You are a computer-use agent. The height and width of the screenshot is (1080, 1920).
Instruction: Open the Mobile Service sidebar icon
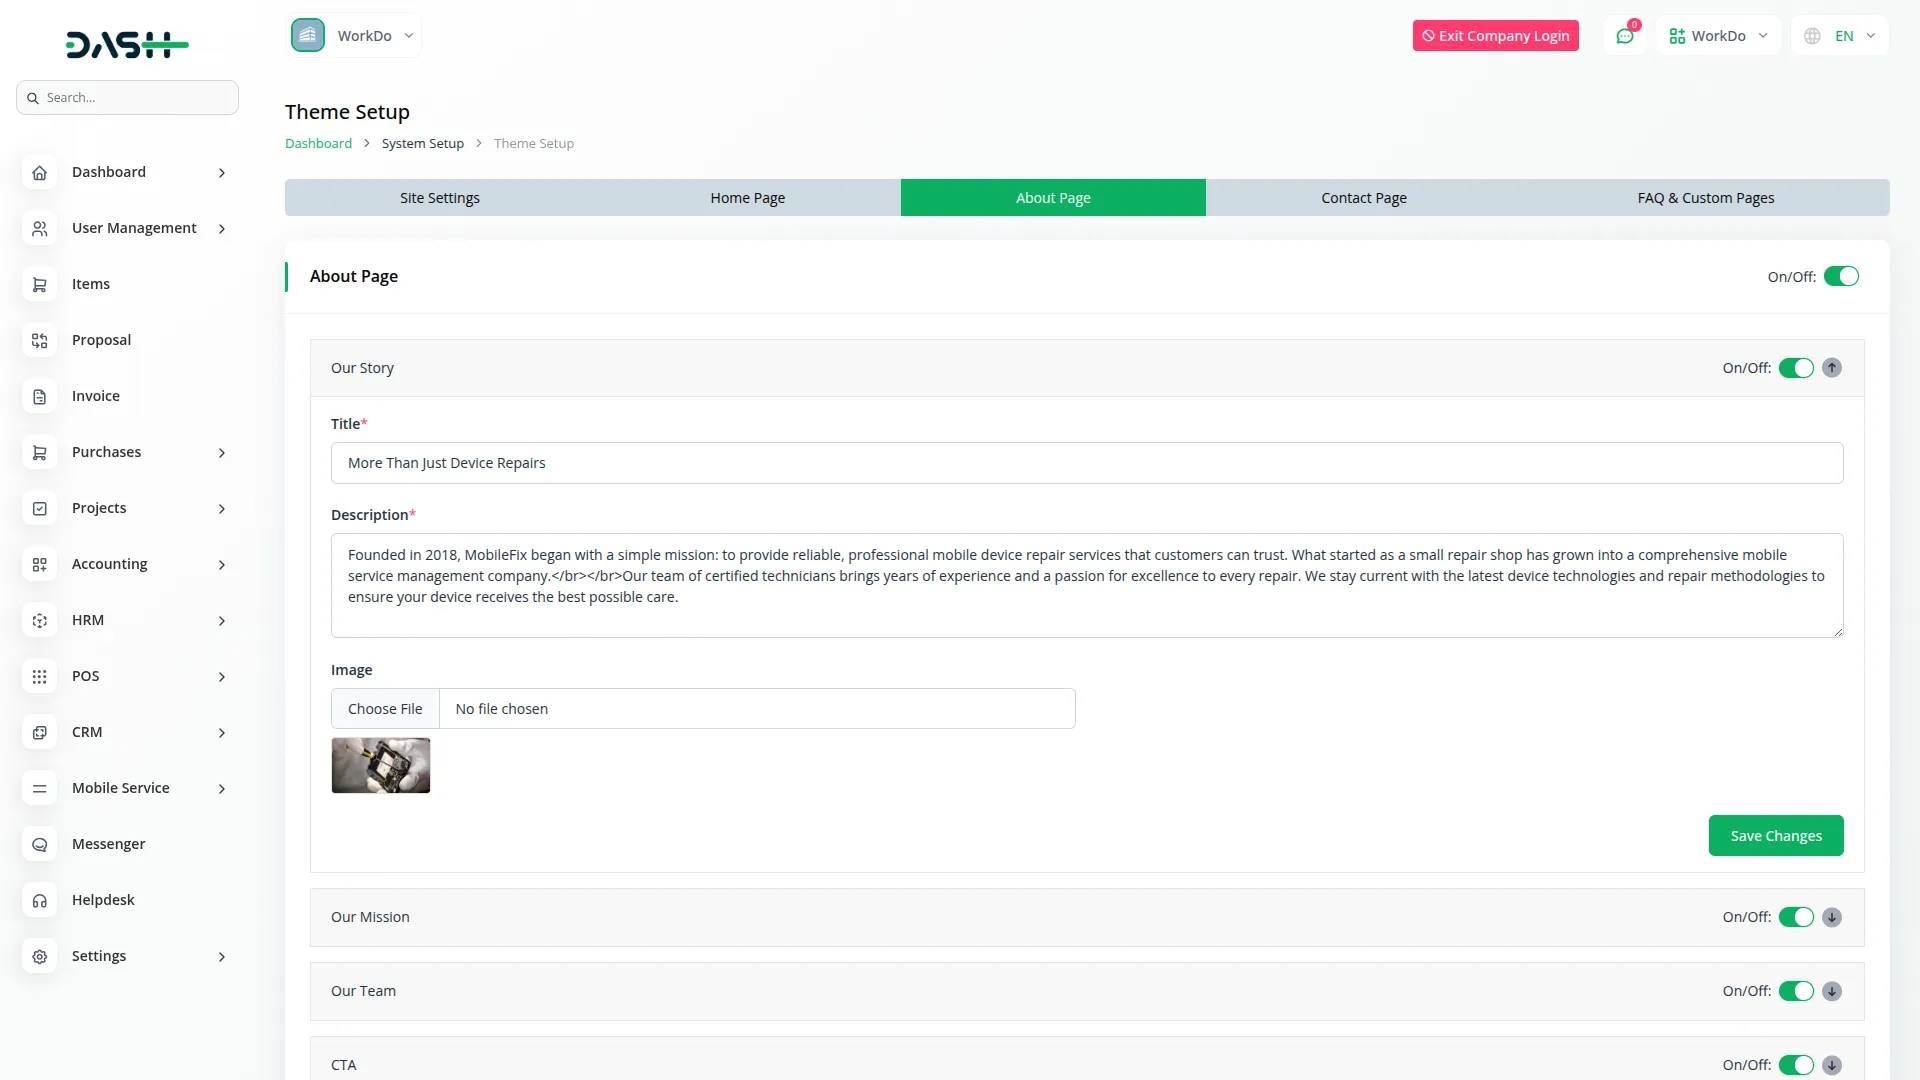click(39, 788)
